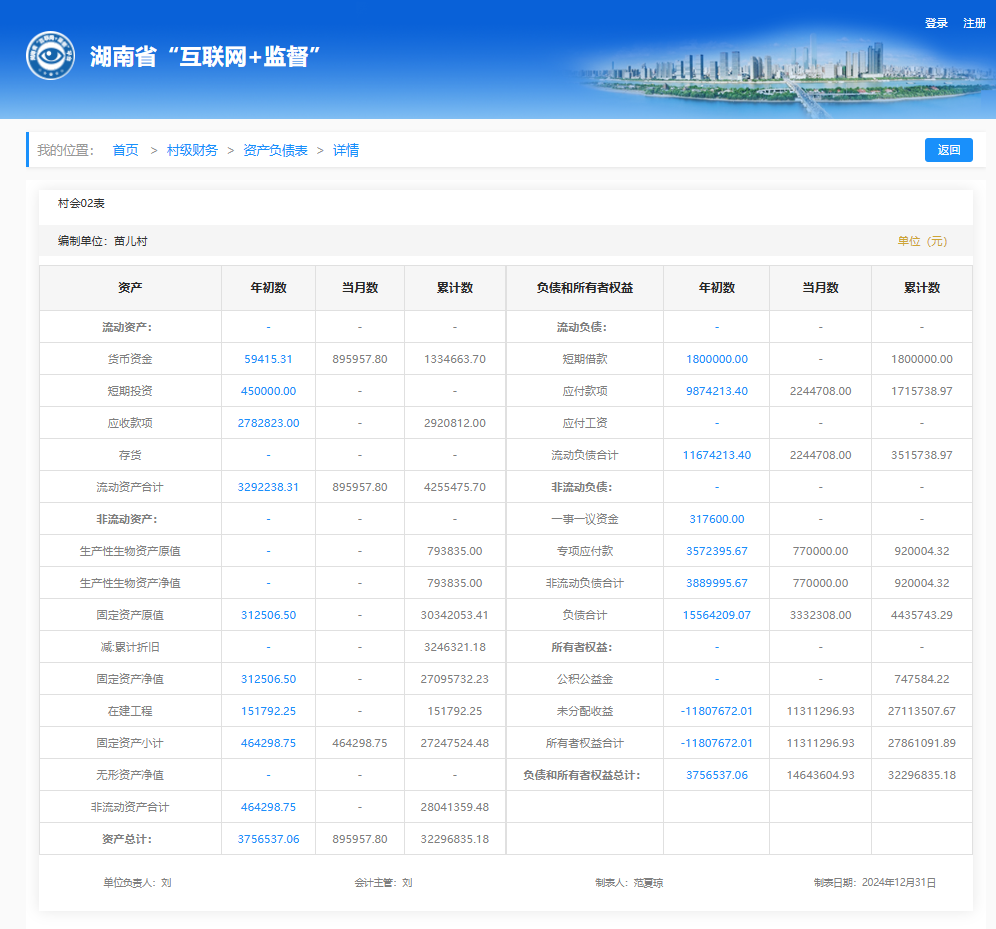Click 编制单位: 苗儿村 label
The image size is (996, 929).
point(103,241)
